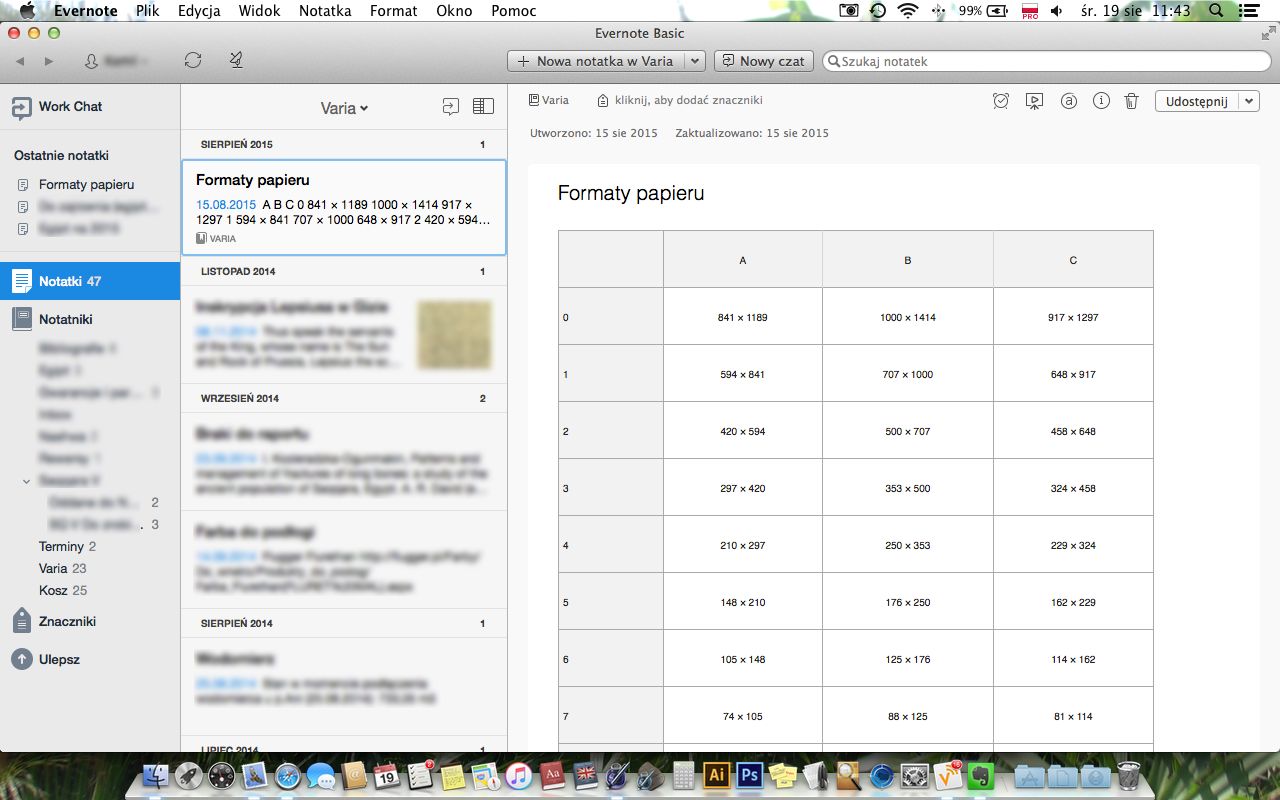The image size is (1280, 800).
Task: Move the note to trash via trash can icon
Action: (1131, 101)
